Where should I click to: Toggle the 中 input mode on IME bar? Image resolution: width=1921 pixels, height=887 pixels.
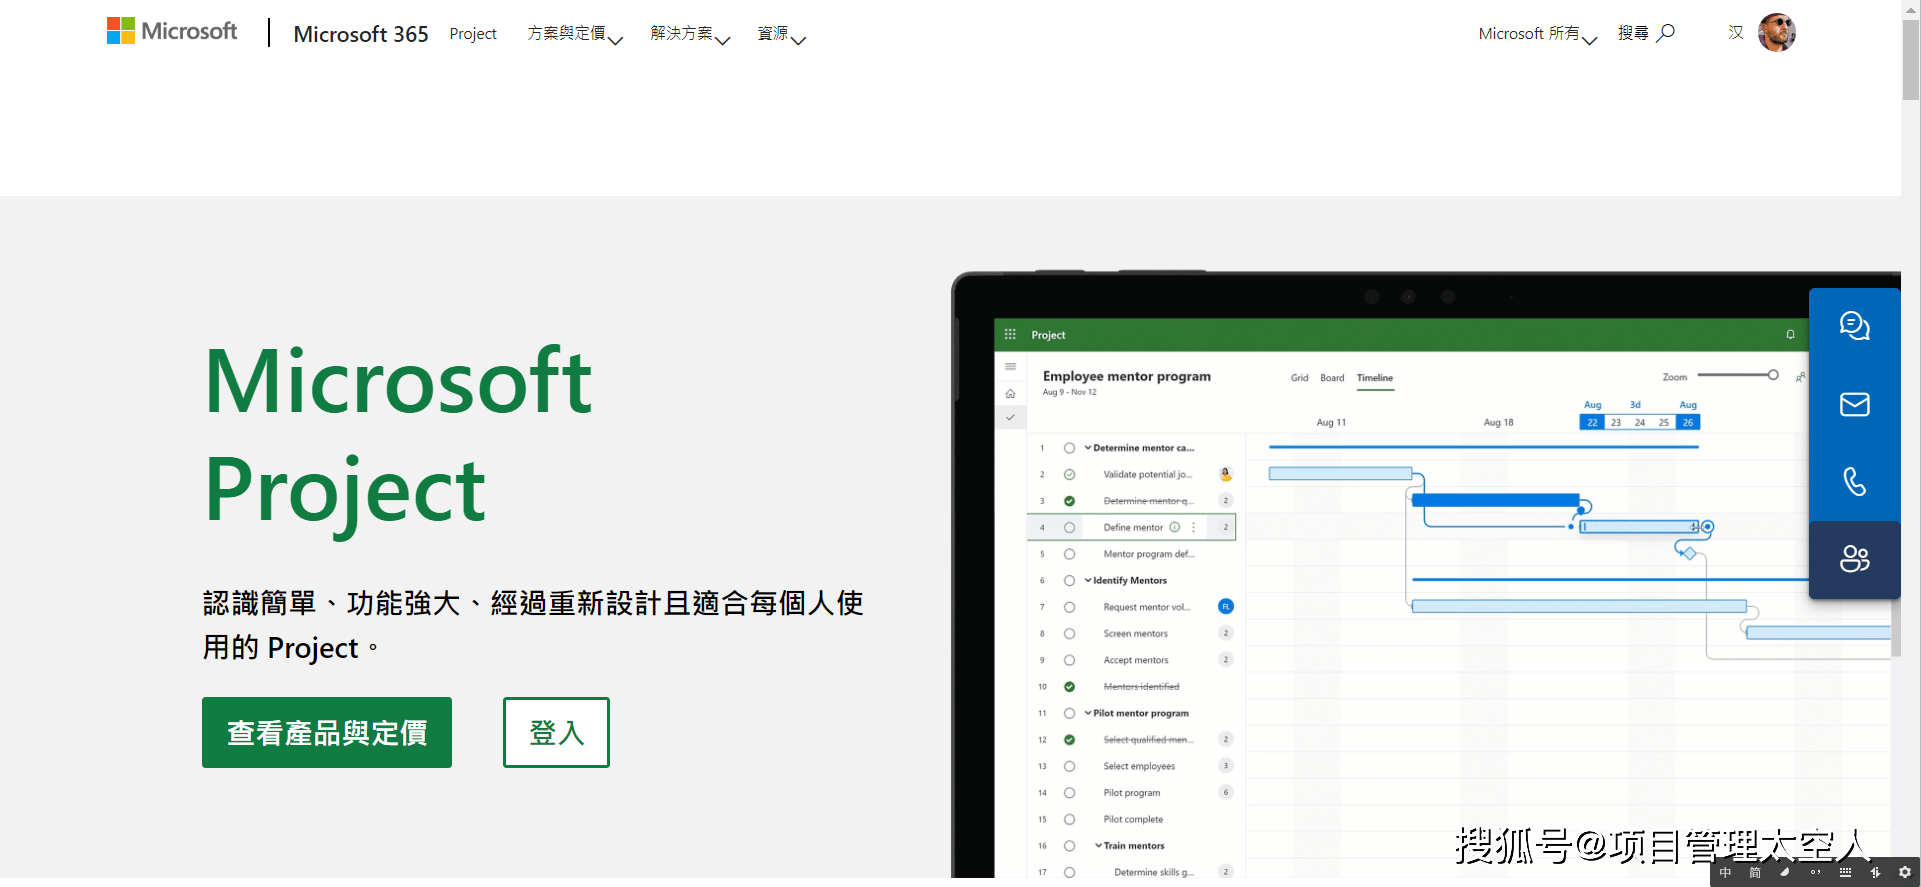click(x=1725, y=873)
